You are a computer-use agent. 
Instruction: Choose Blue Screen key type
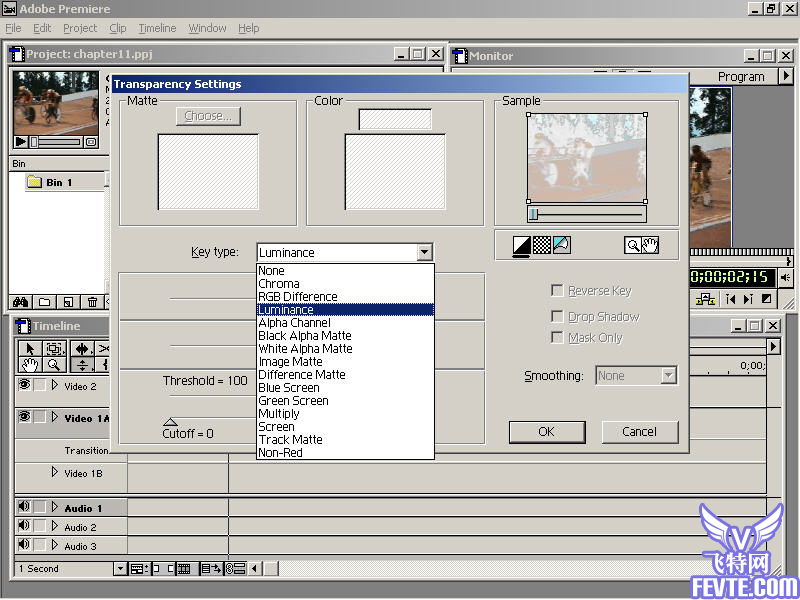coord(345,388)
